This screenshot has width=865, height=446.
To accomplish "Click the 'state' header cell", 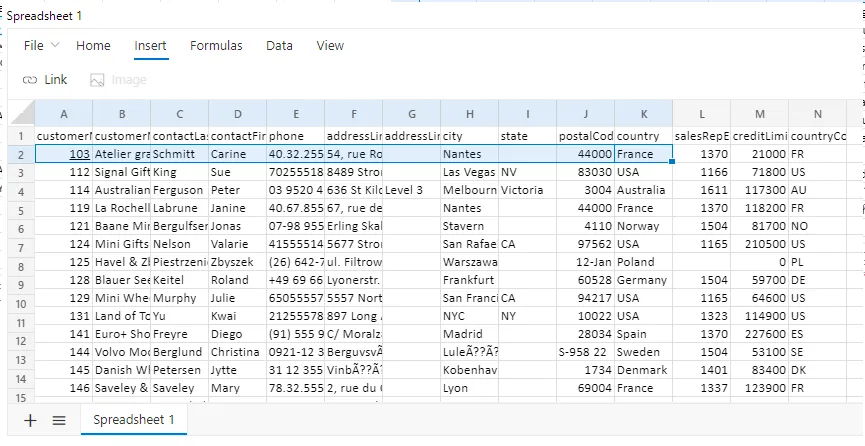I will pos(527,136).
